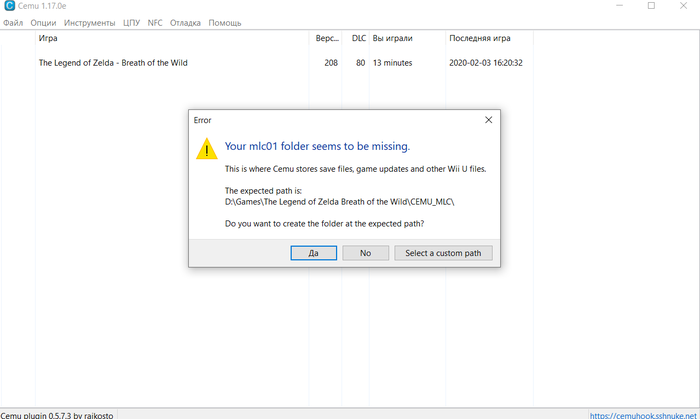Image resolution: width=700 pixels, height=419 pixels.
Task: Sort by Вы играли column header
Action: (391, 38)
